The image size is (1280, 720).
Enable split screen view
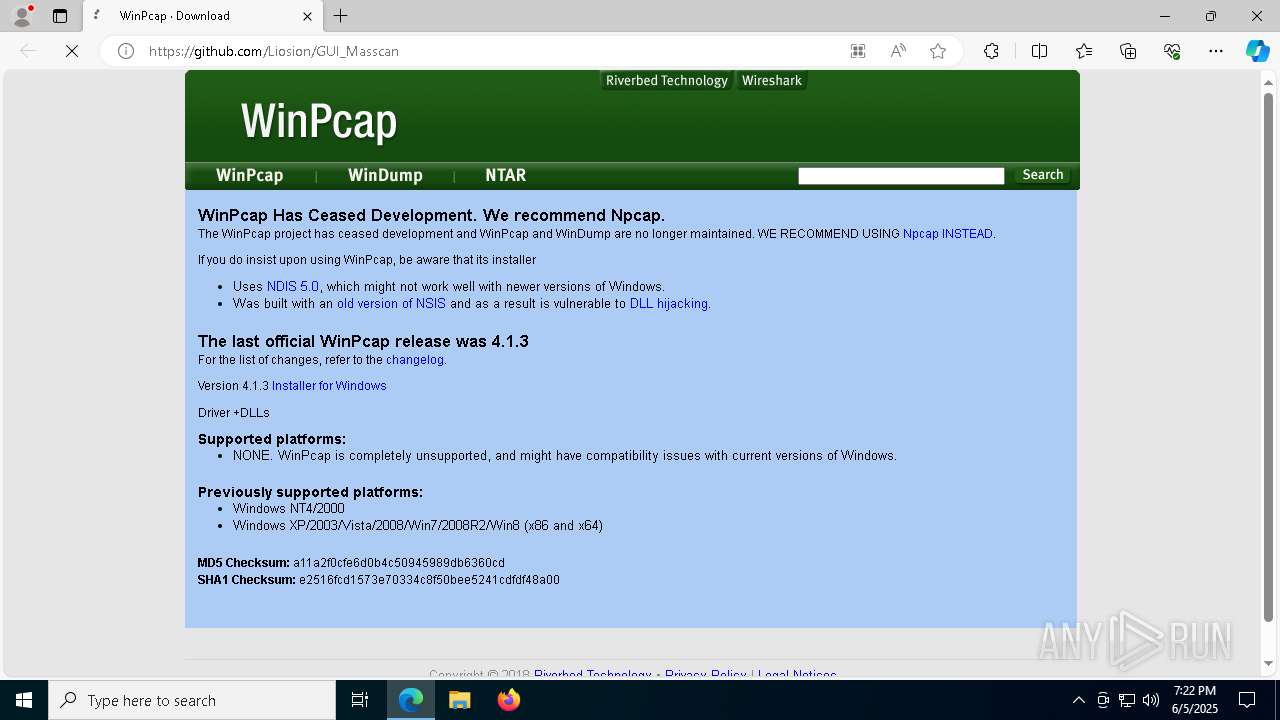pos(1039,51)
